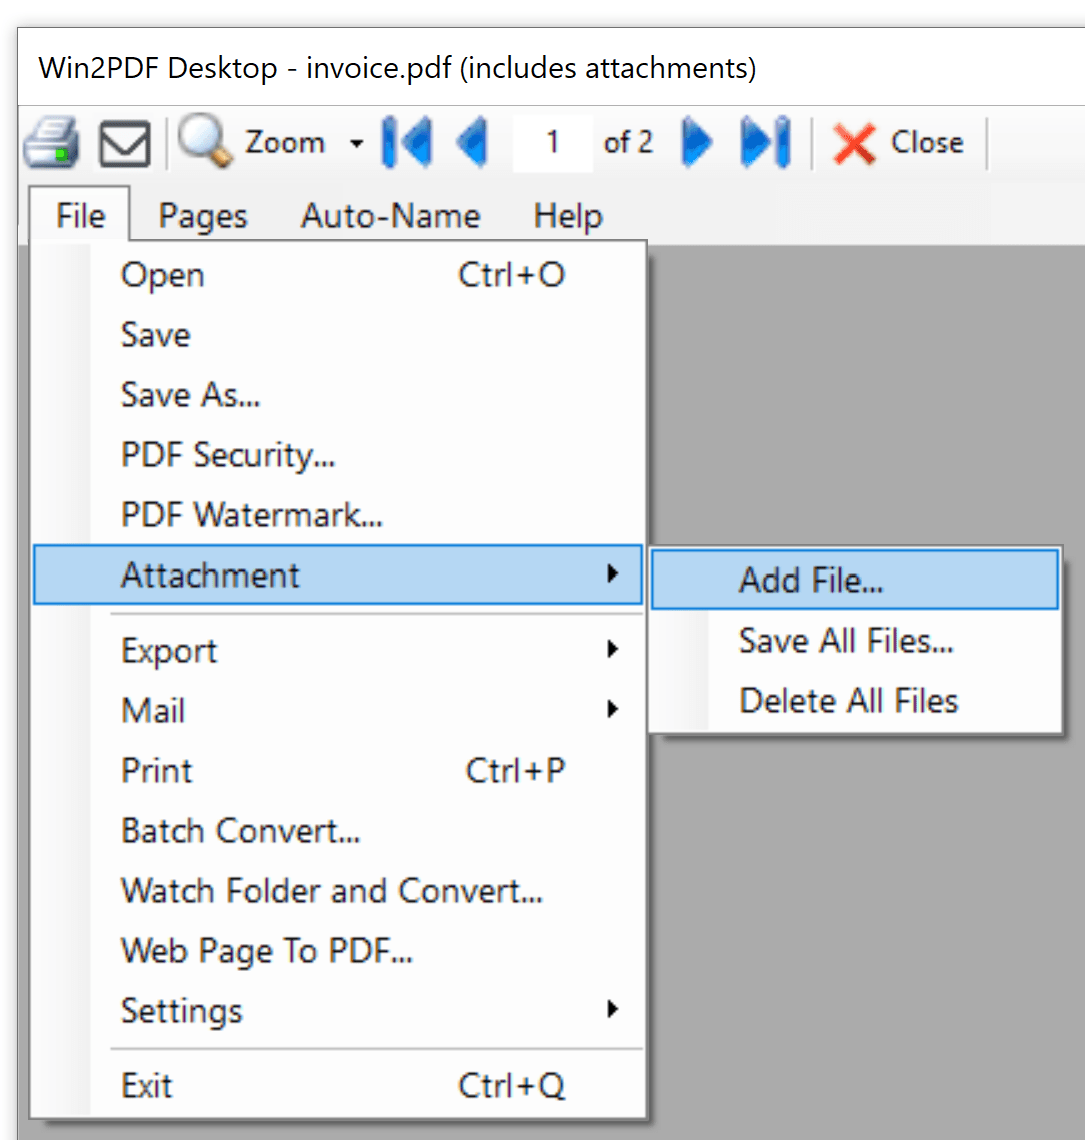This screenshot has height=1140, width=1085.
Task: Select Batch Convert... menu item
Action: (x=241, y=830)
